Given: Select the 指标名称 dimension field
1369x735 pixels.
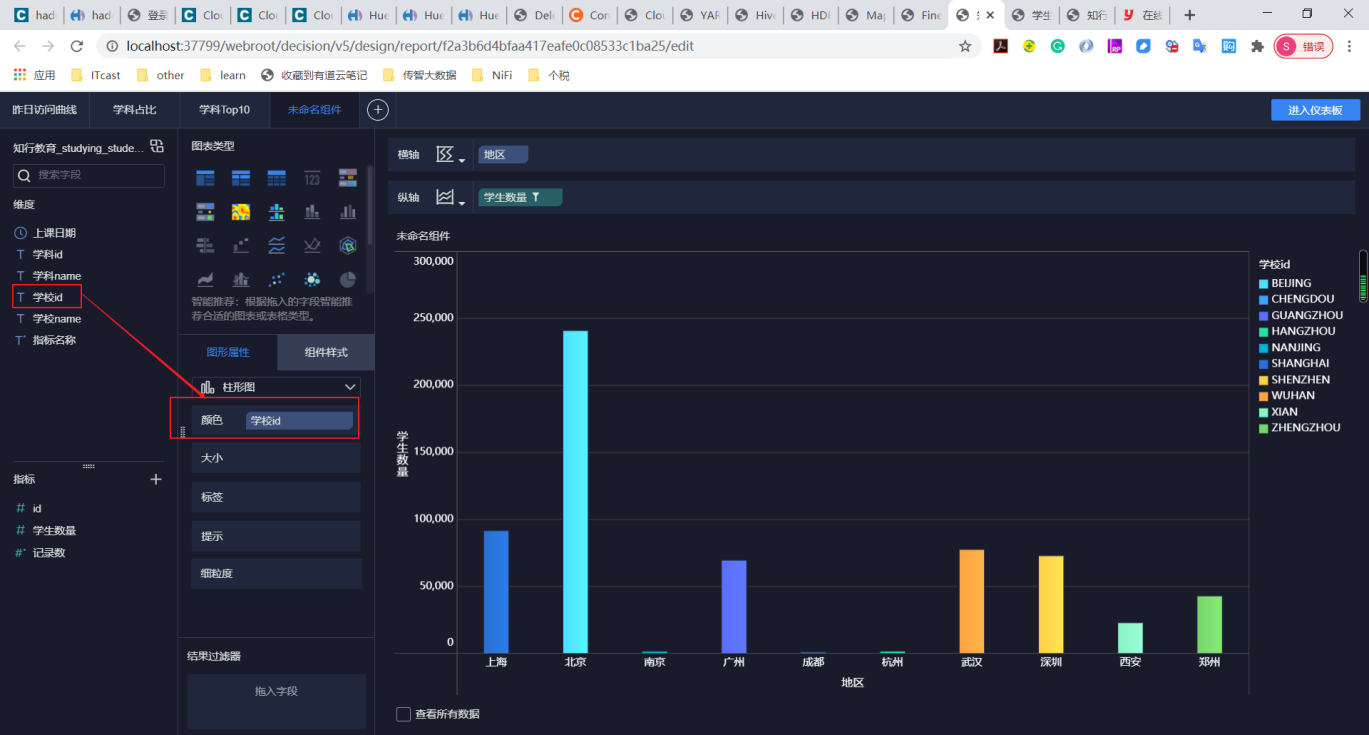Looking at the screenshot, I should pyautogui.click(x=54, y=340).
